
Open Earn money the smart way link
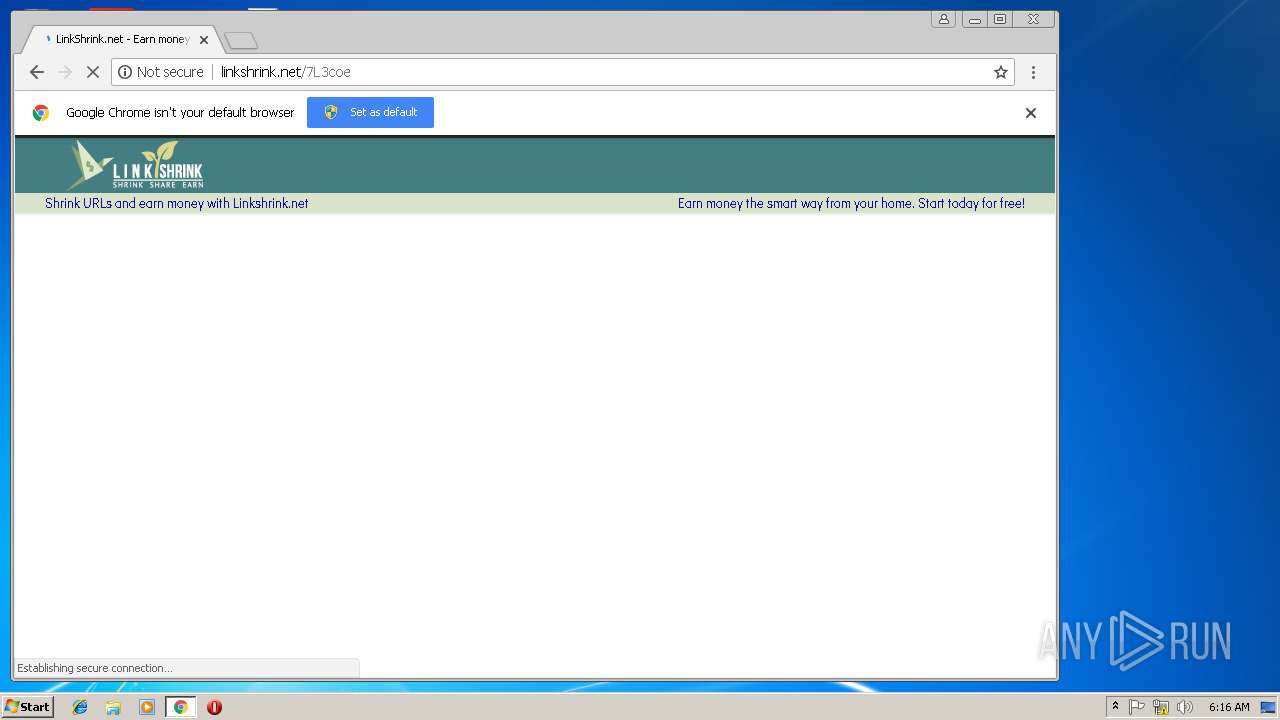851,203
